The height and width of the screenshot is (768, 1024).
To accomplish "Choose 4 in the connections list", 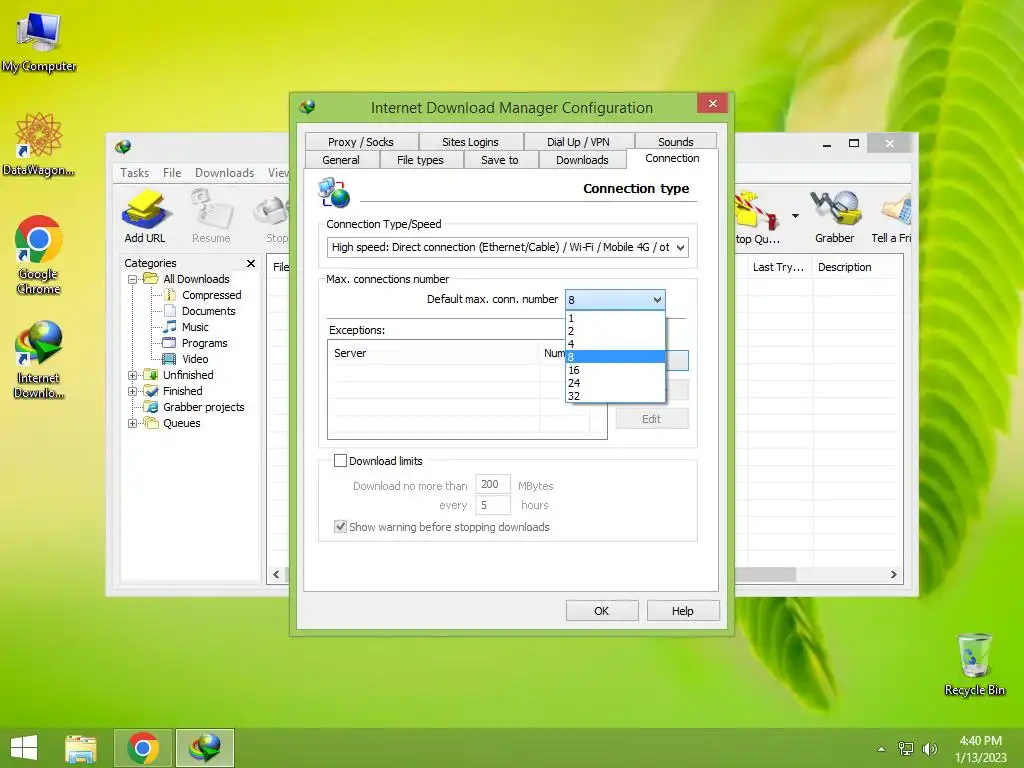I will point(615,344).
